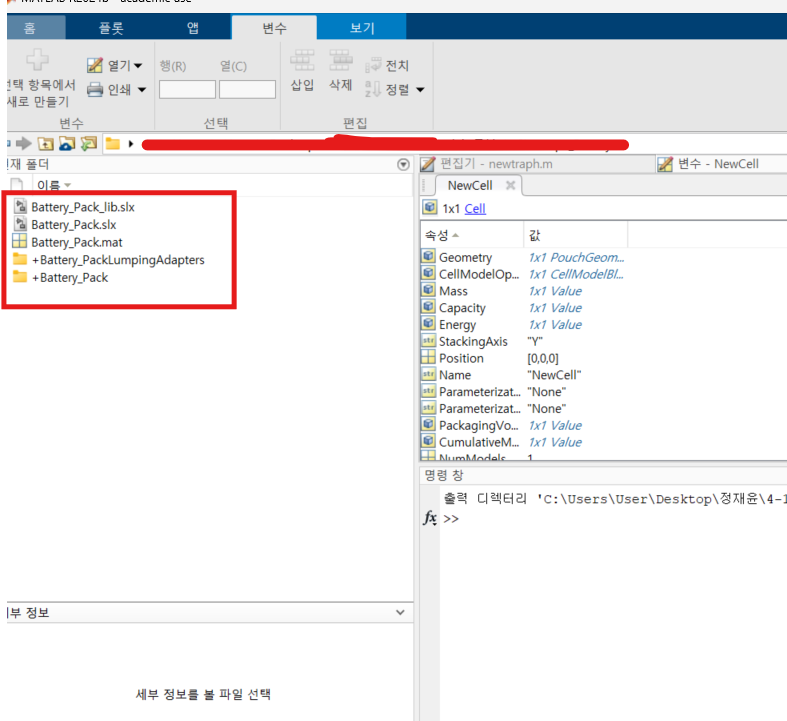Open CellModelOp 1x1 CellModelBl value
This screenshot has width=787, height=721.
pos(576,274)
